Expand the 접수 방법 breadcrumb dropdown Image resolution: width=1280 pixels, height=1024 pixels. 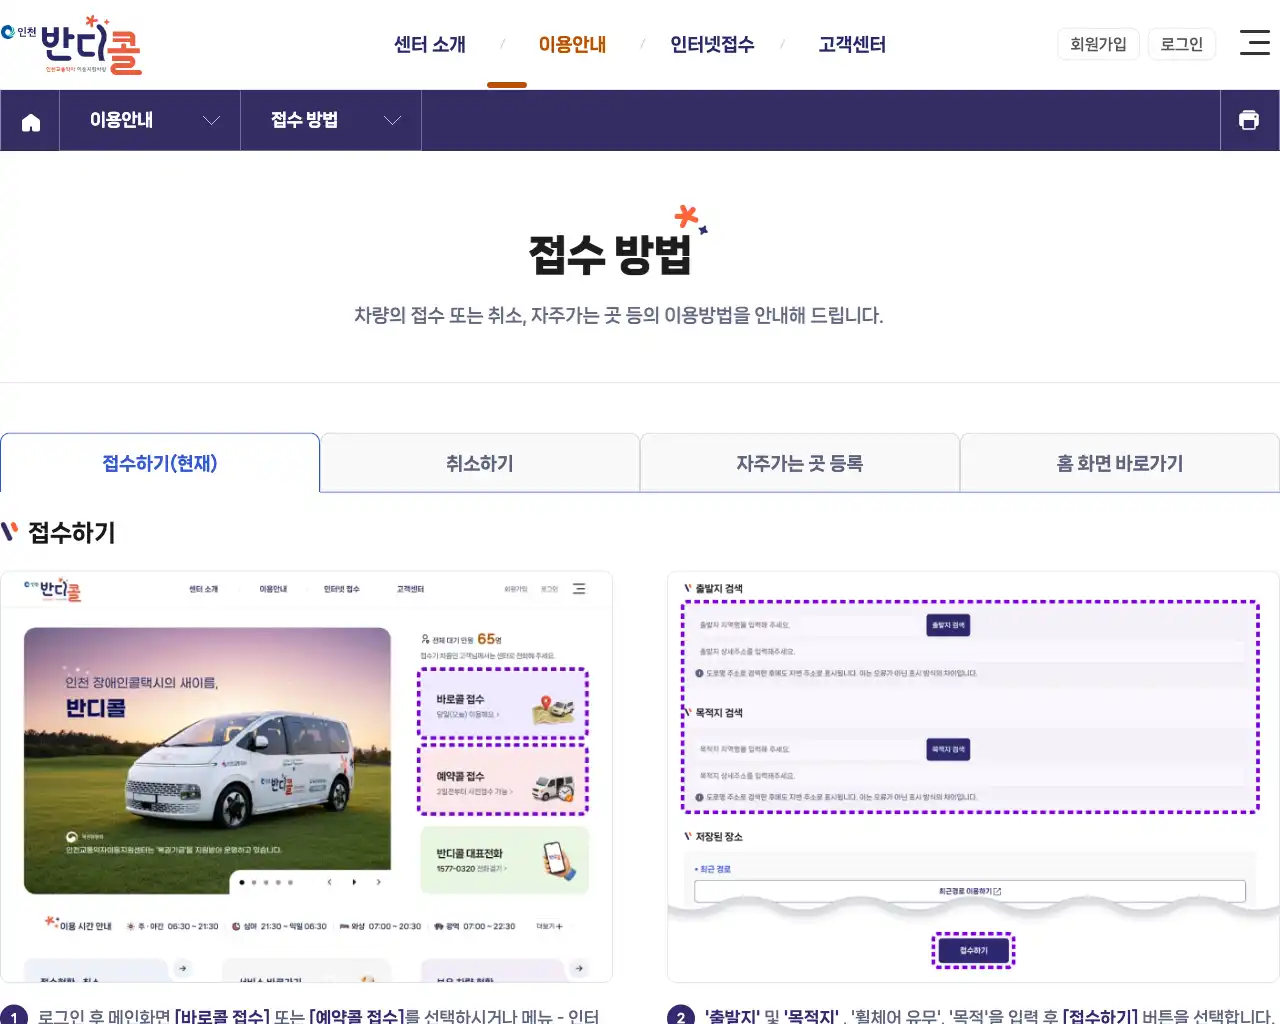(x=331, y=120)
